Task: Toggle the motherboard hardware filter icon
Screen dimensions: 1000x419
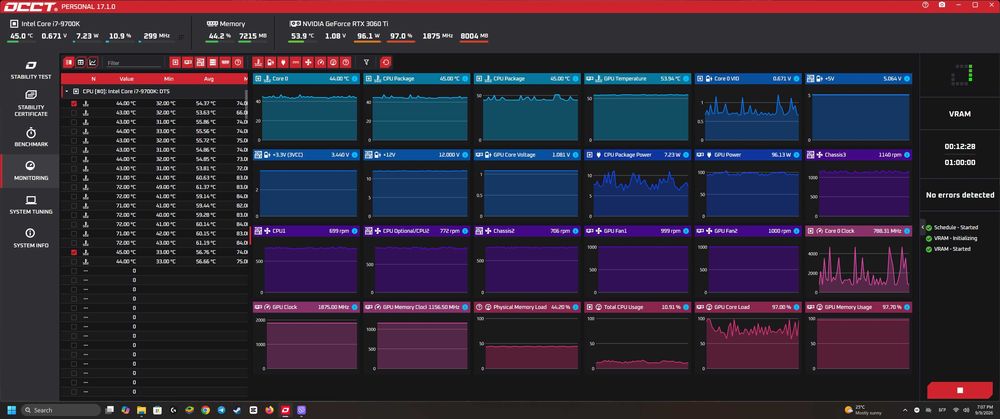Action: coord(200,62)
